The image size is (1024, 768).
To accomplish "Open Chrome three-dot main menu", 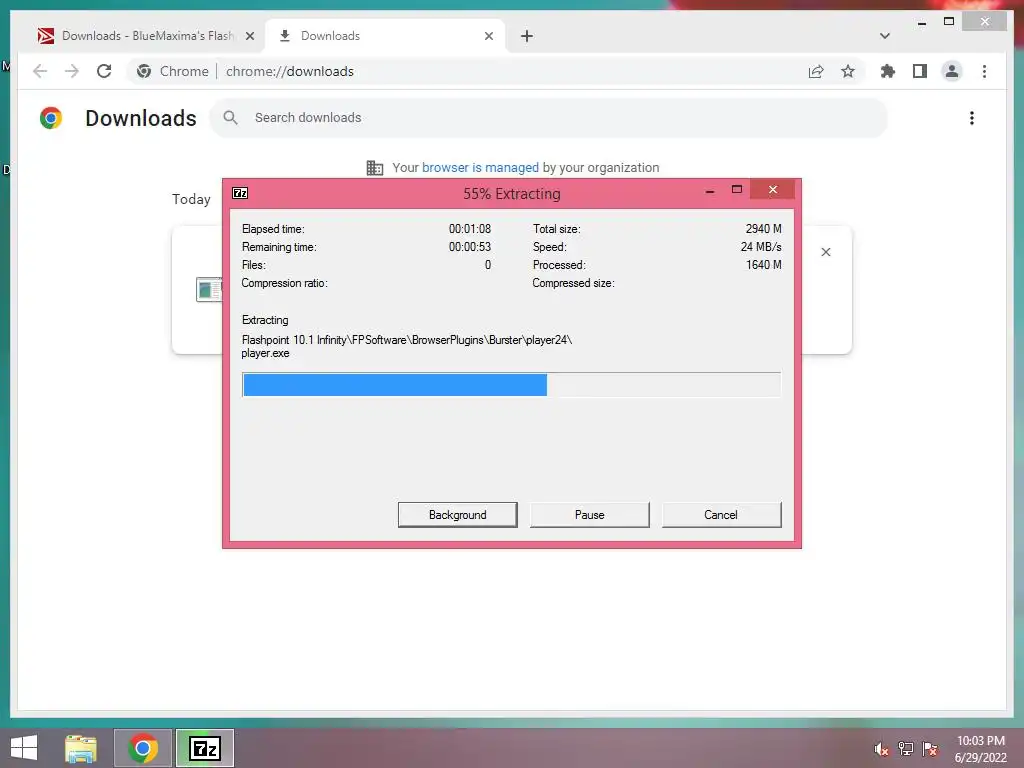I will click(x=984, y=71).
